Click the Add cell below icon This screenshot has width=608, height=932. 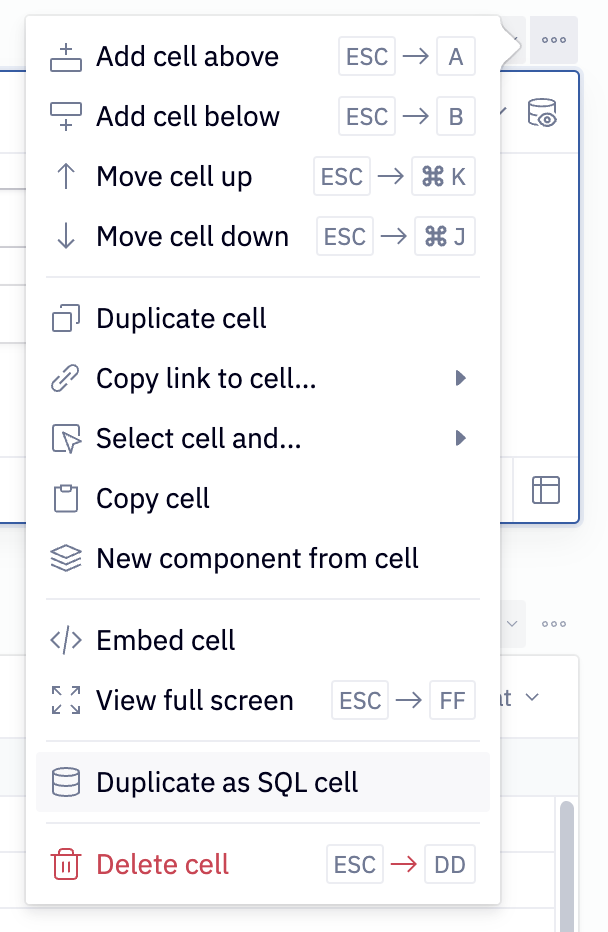click(x=66, y=117)
